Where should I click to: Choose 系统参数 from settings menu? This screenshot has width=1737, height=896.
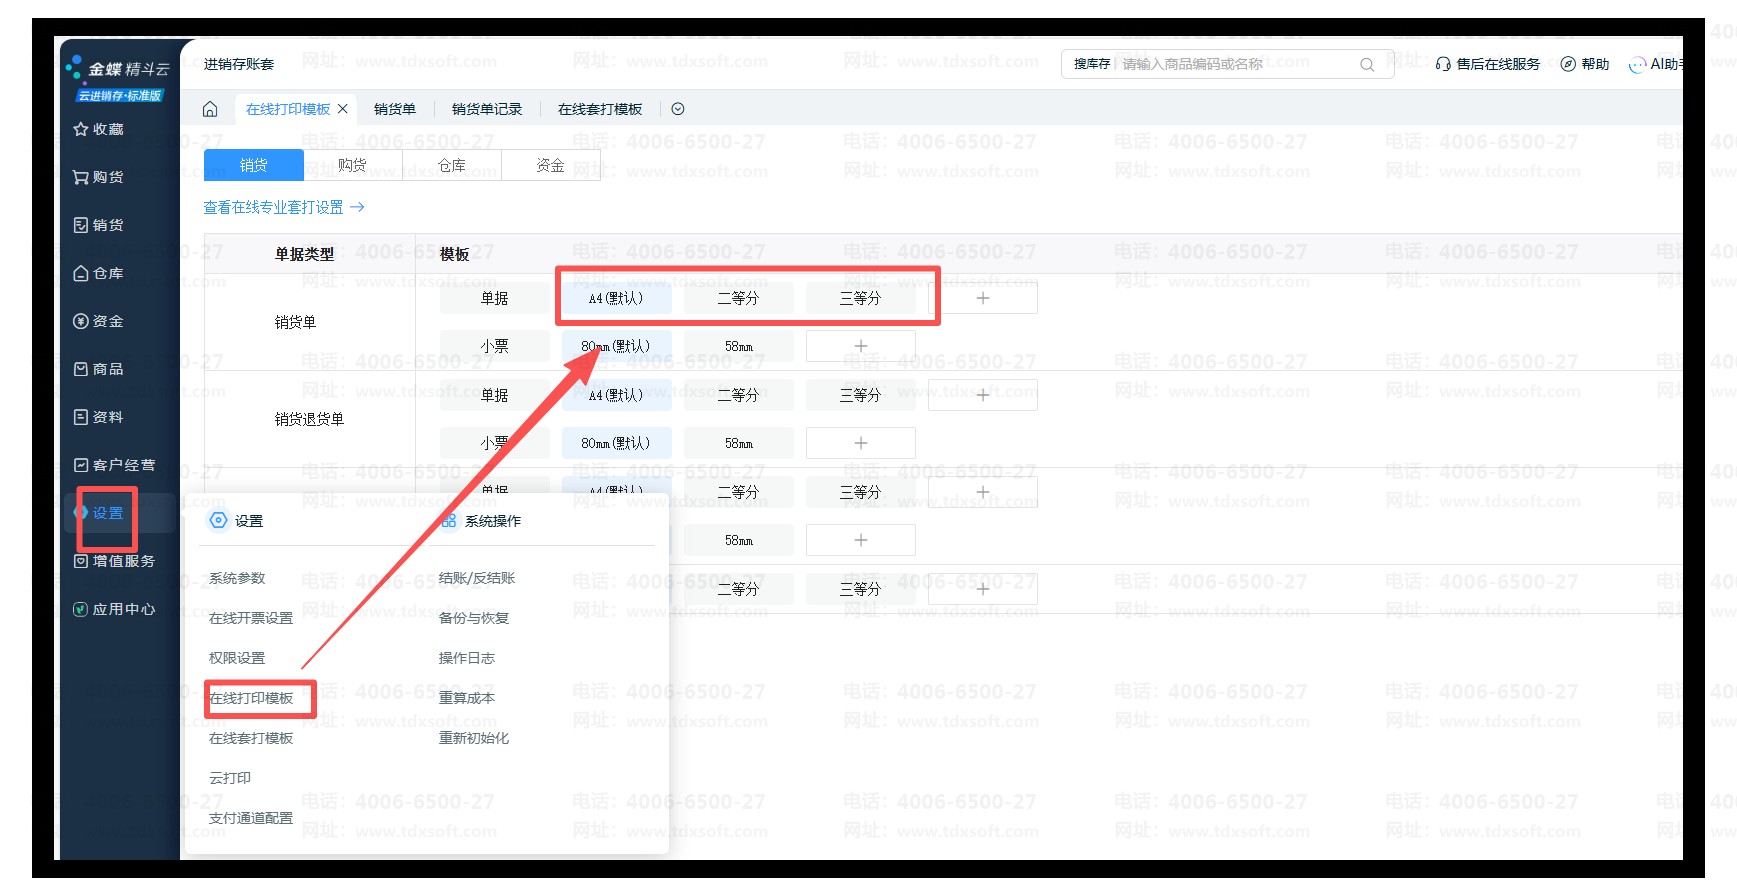(x=237, y=578)
